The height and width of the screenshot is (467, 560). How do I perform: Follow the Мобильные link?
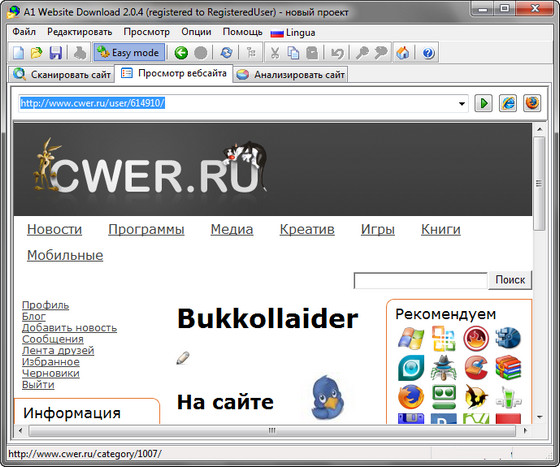click(x=65, y=256)
